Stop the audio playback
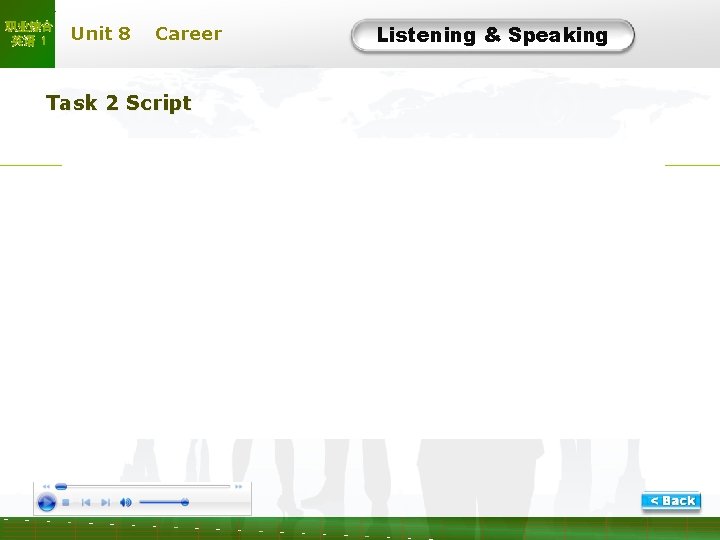The height and width of the screenshot is (540, 720). (x=66, y=503)
